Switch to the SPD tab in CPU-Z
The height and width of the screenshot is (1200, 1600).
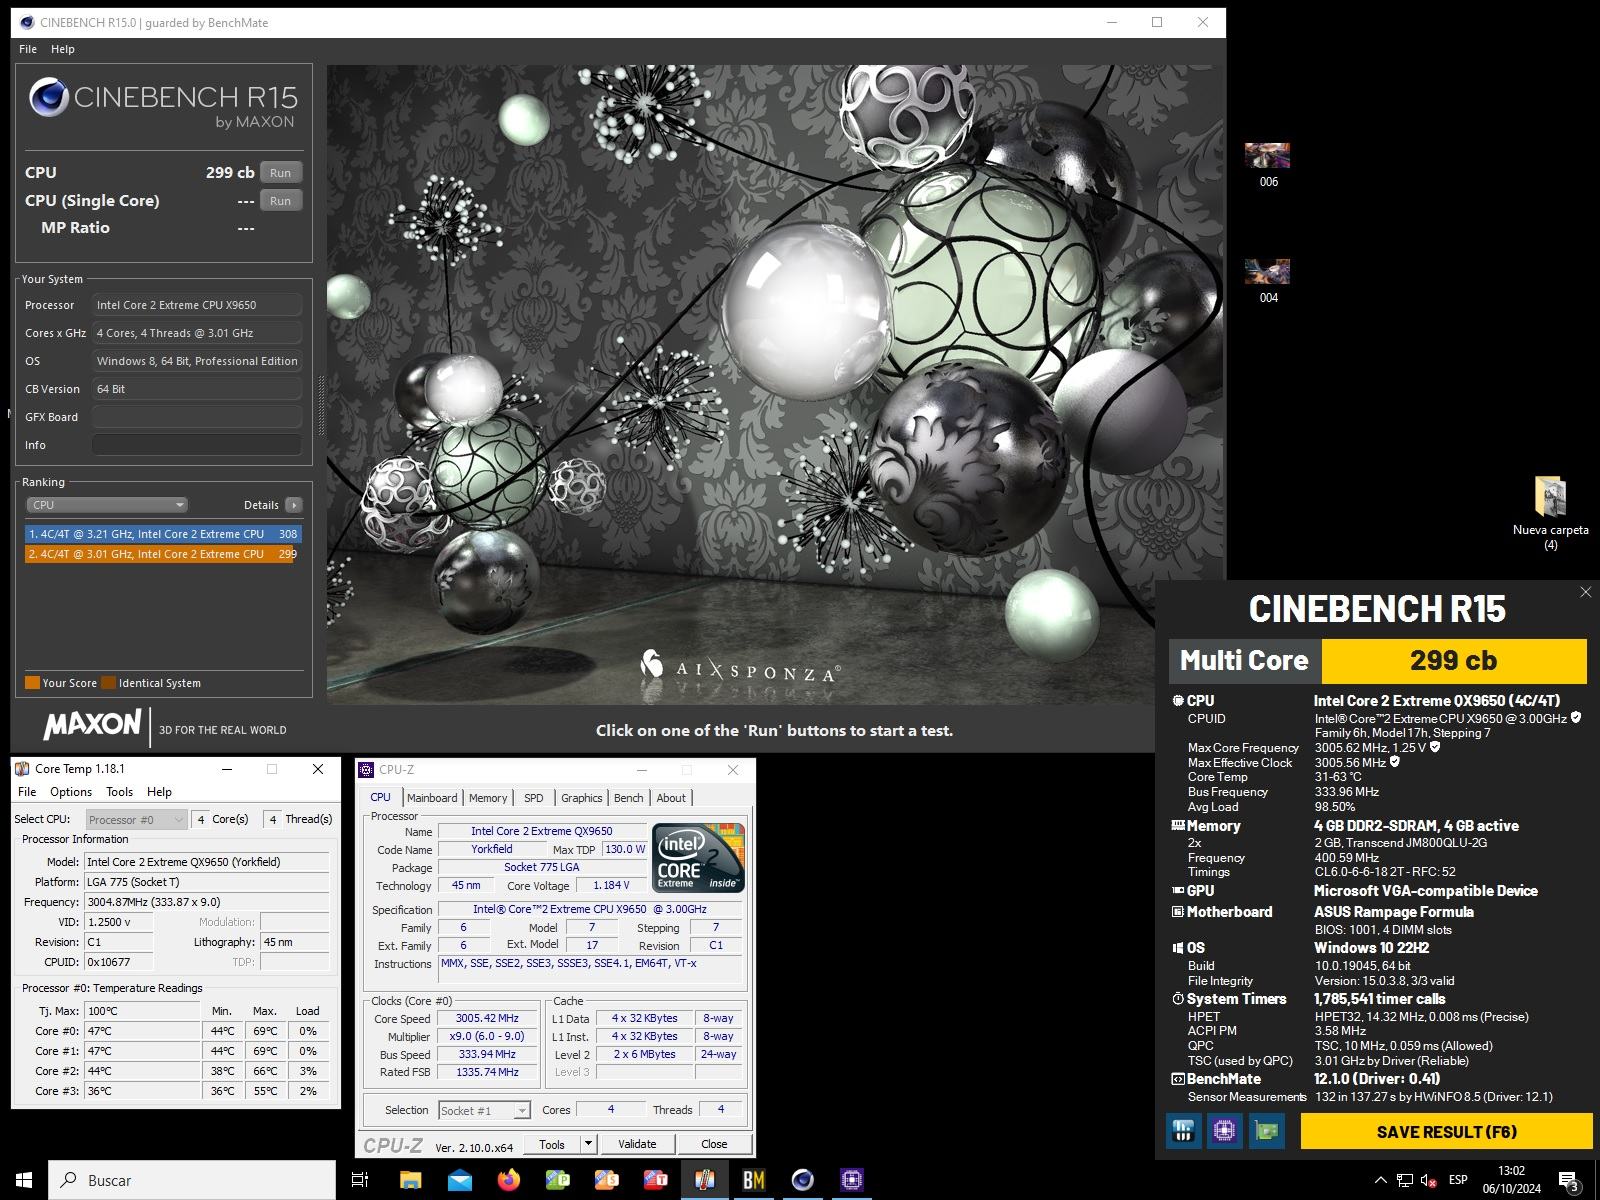coord(534,798)
